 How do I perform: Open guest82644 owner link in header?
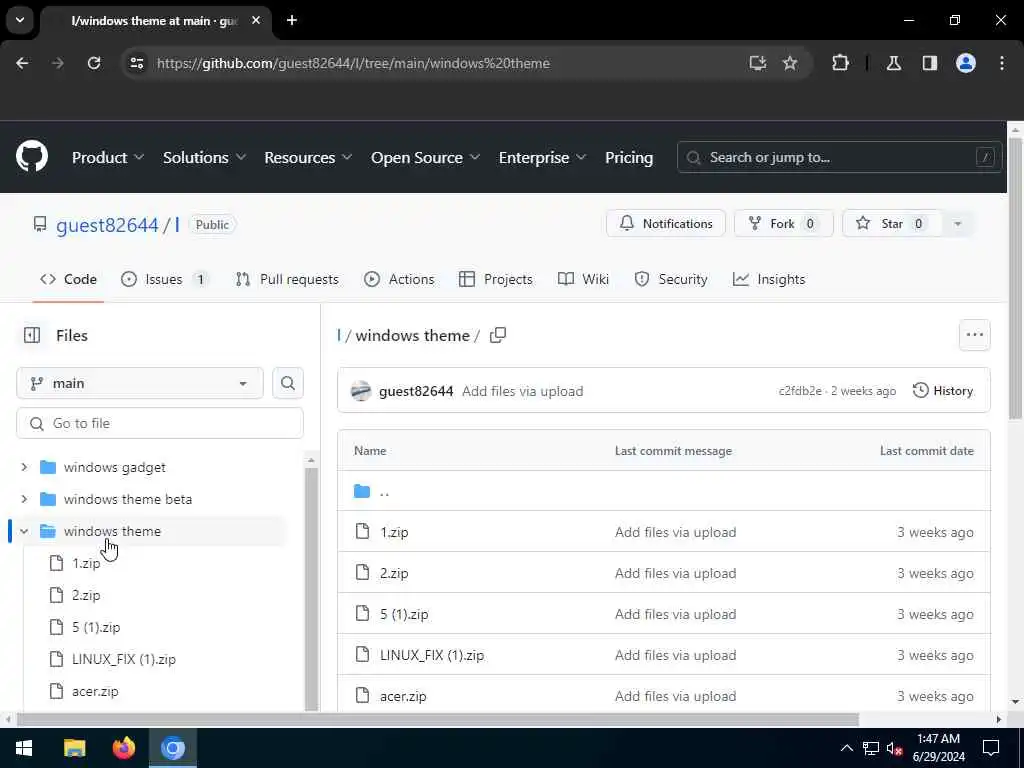107,225
